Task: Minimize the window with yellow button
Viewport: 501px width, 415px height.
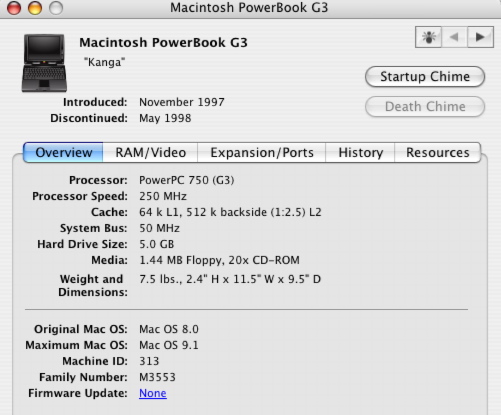Action: pyautogui.click(x=35, y=8)
